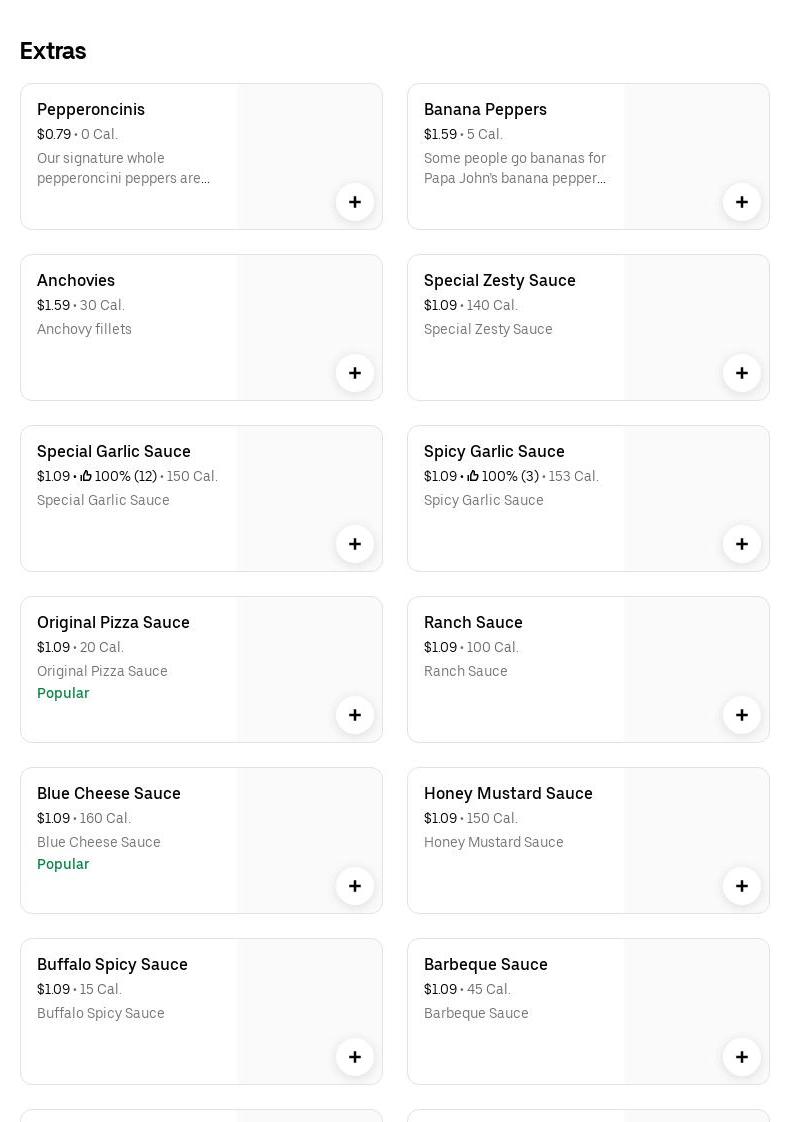804x1122 pixels.
Task: Add Special Zesty Sauce via plus icon
Action: click(x=742, y=373)
